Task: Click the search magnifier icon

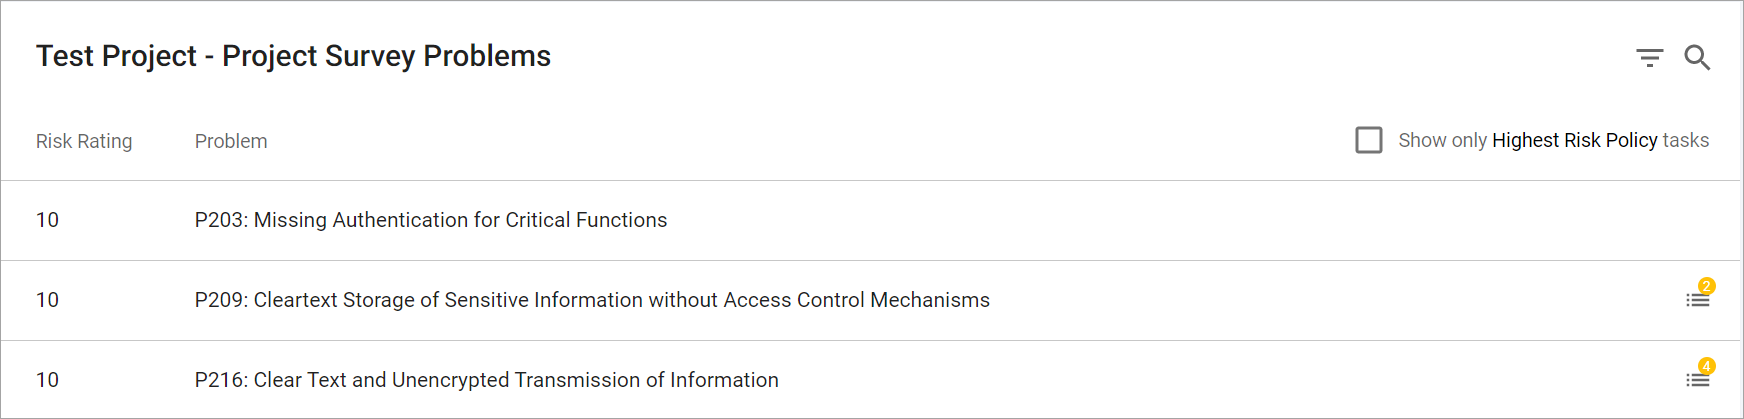Action: pyautogui.click(x=1697, y=58)
